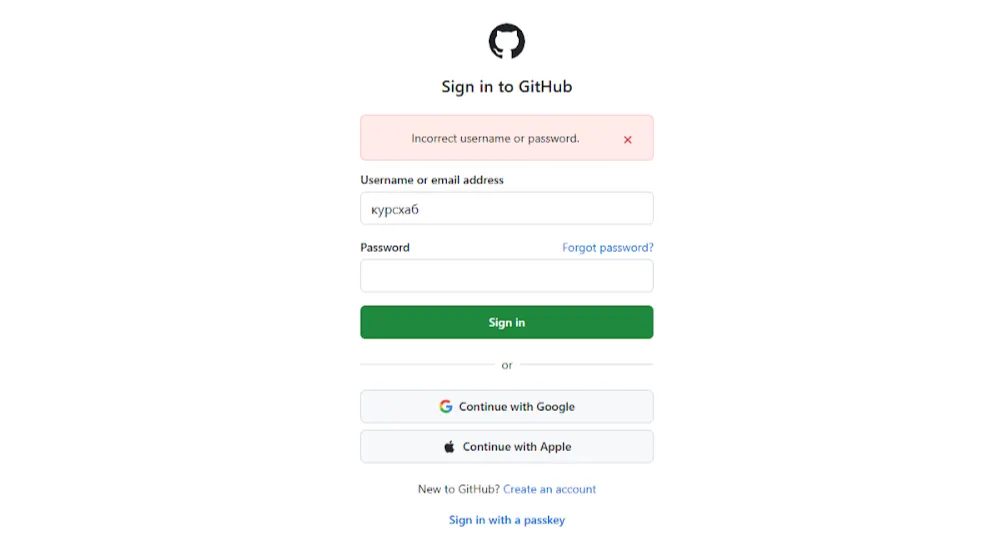991x558 pixels.
Task: Click the 'New to GitHub?' text
Action: [x=458, y=489]
